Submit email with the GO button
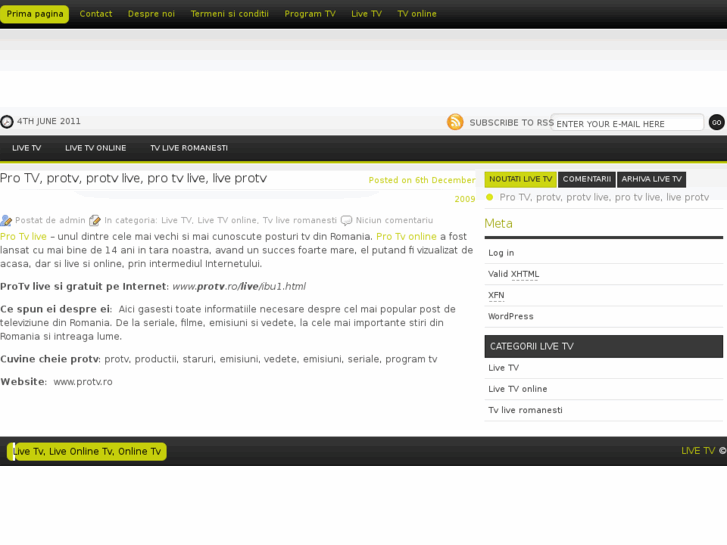 pyautogui.click(x=716, y=122)
